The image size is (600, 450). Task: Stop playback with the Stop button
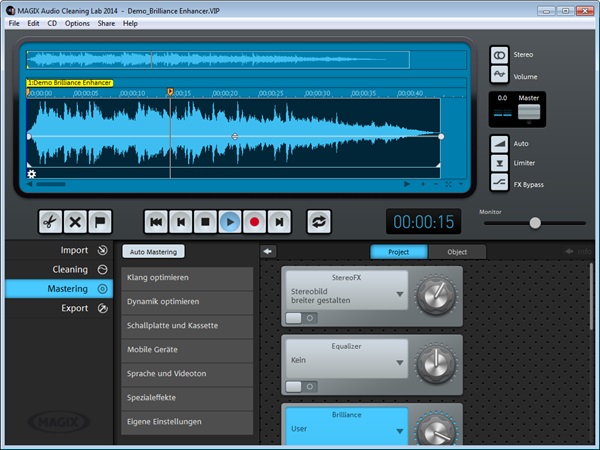[x=205, y=221]
